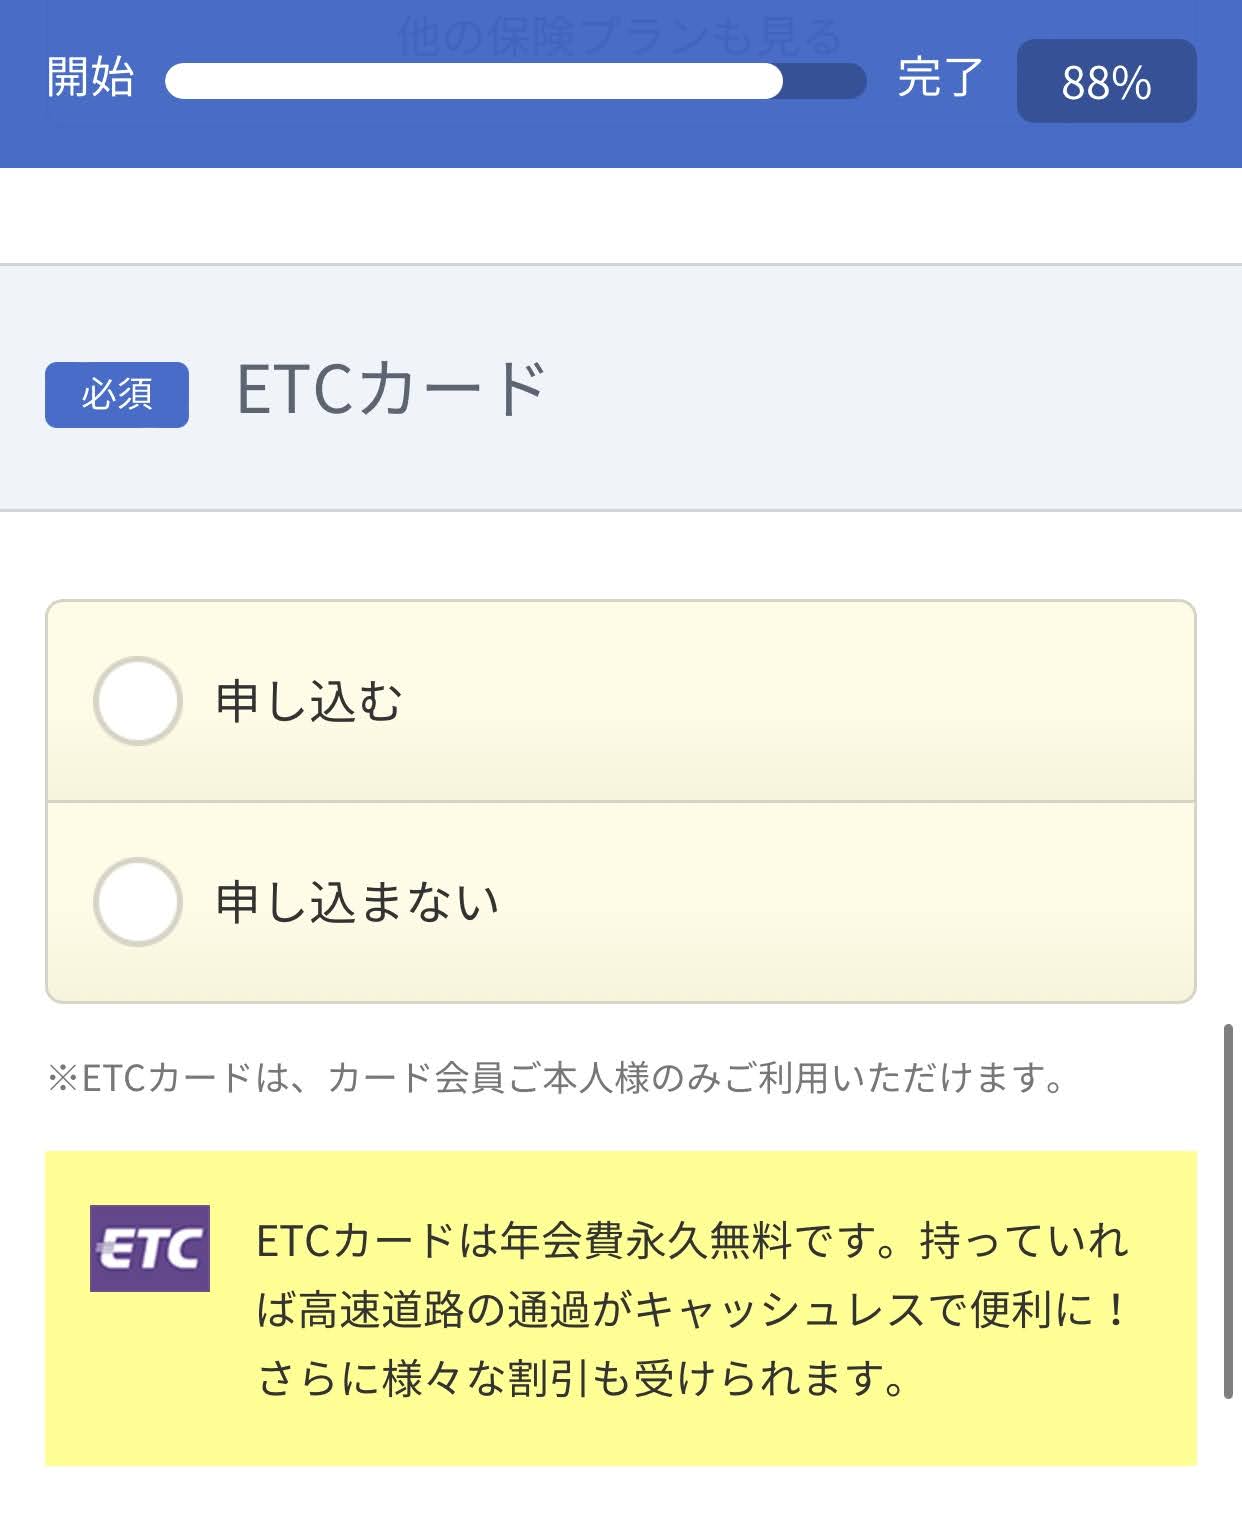Click the ※ETCカードは note below options
The width and height of the screenshot is (1242, 1525).
click(x=556, y=1078)
